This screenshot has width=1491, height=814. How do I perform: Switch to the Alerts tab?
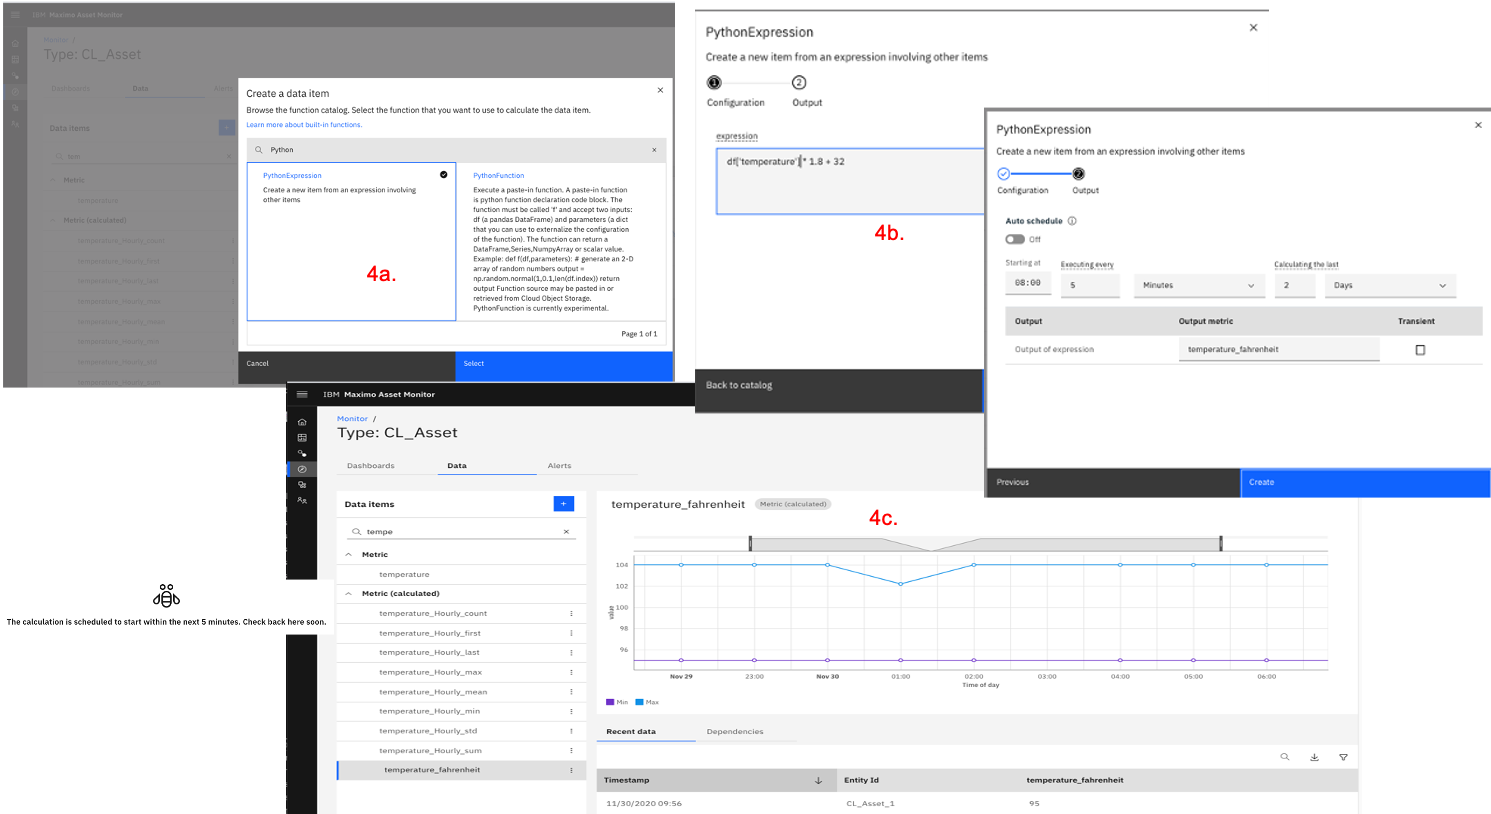[559, 465]
